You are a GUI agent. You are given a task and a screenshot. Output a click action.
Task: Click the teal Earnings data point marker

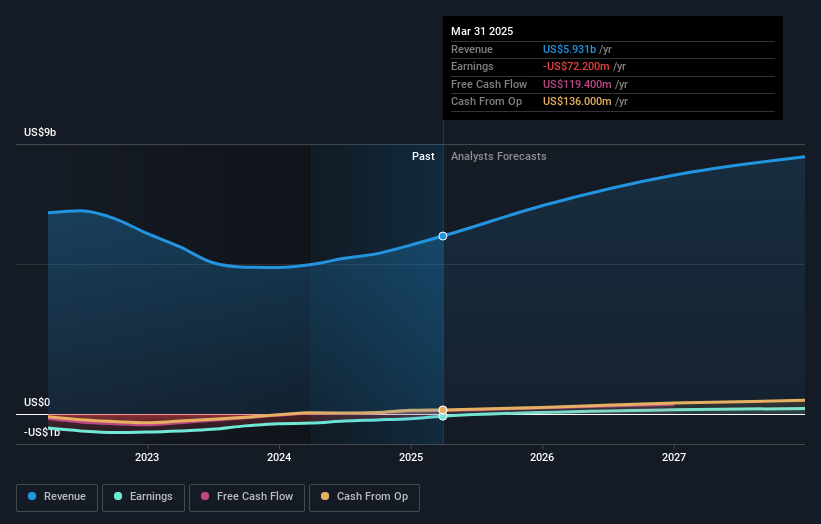443,417
